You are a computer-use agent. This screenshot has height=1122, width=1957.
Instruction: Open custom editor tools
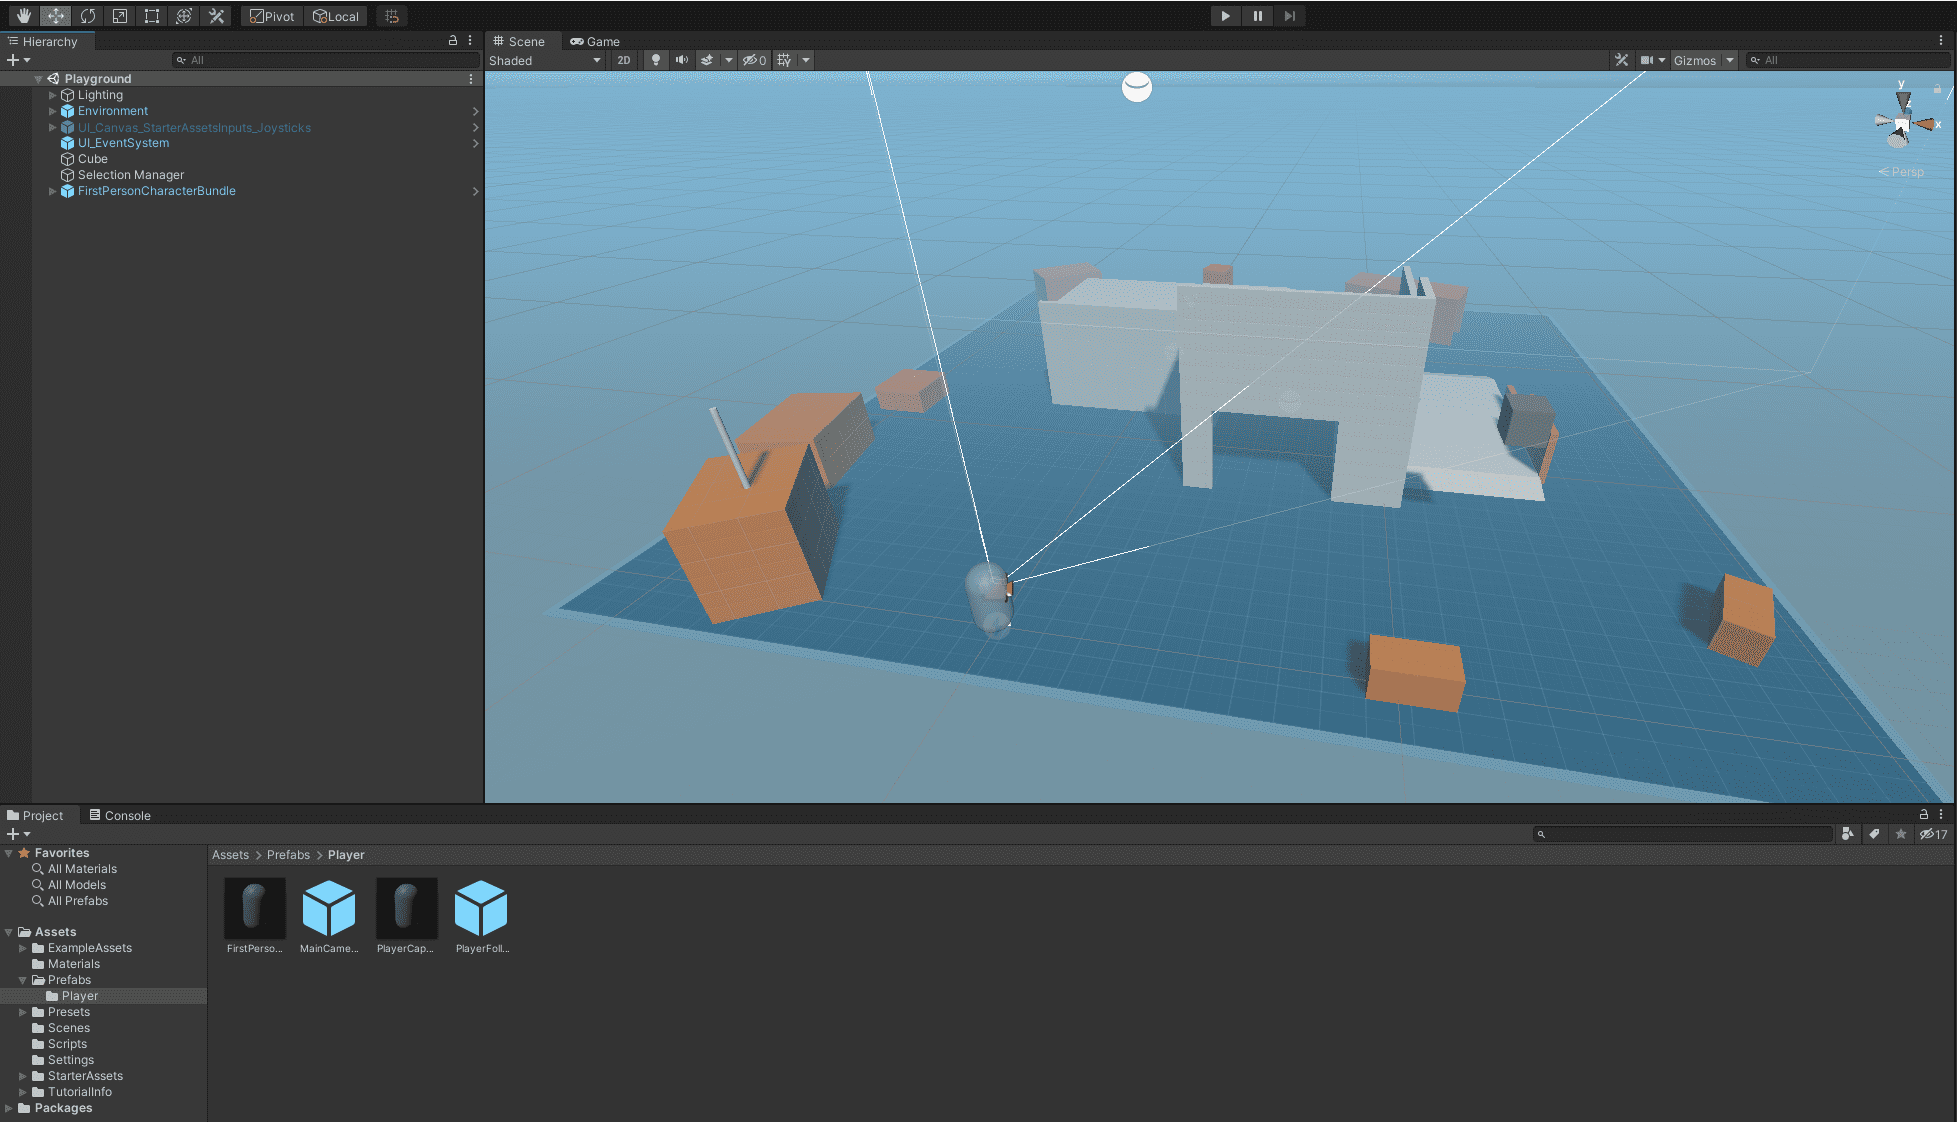[x=216, y=16]
